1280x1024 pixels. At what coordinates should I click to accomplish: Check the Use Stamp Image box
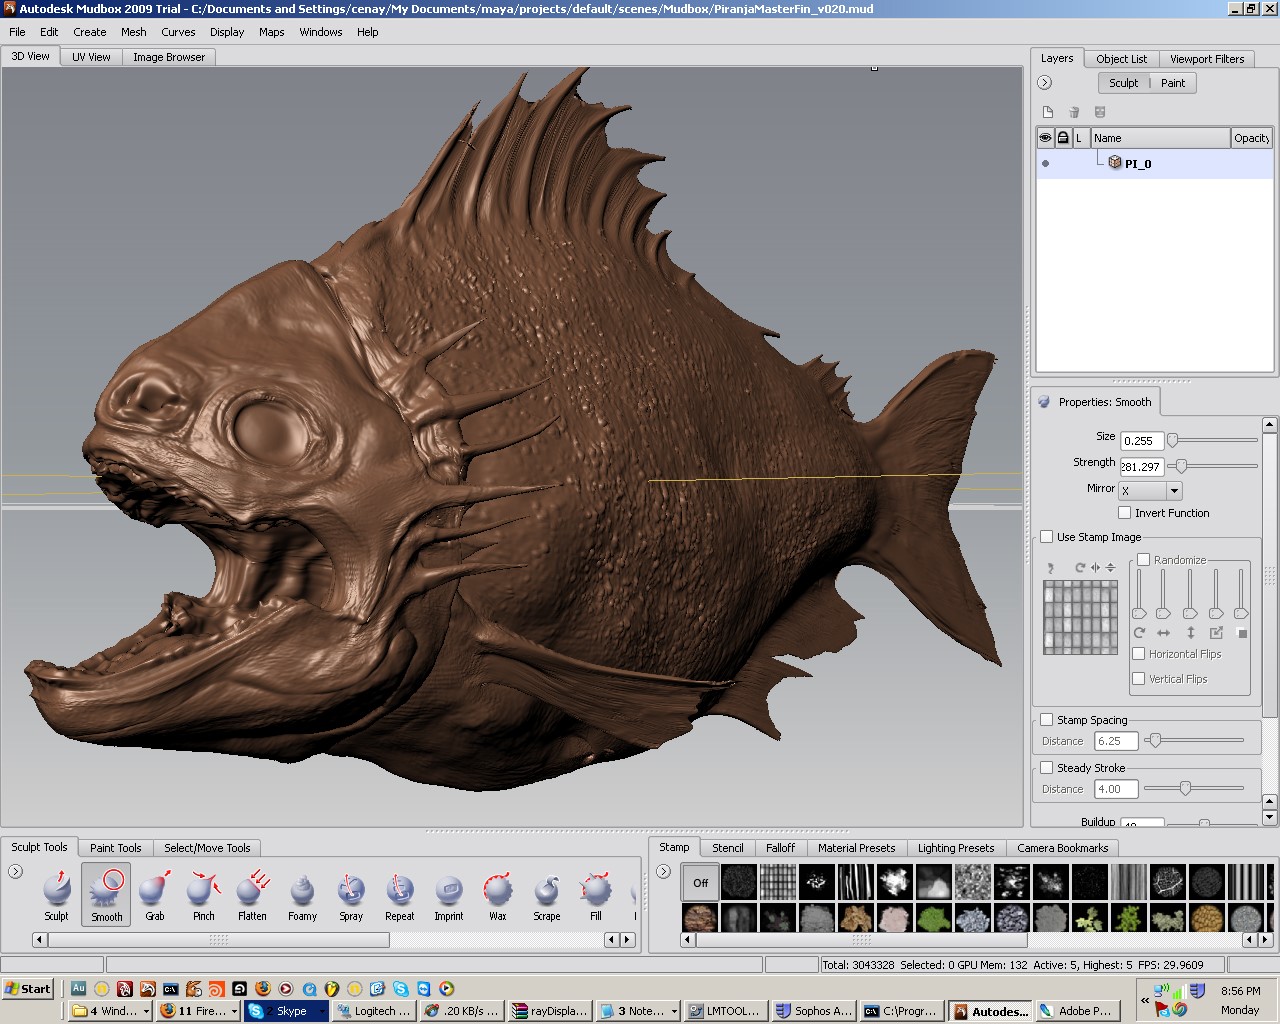click(1046, 537)
